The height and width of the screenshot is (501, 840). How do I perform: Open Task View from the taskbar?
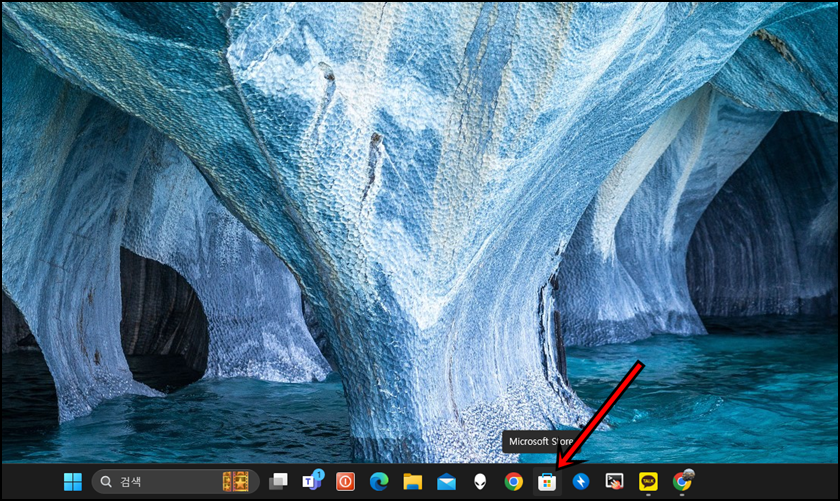click(278, 482)
